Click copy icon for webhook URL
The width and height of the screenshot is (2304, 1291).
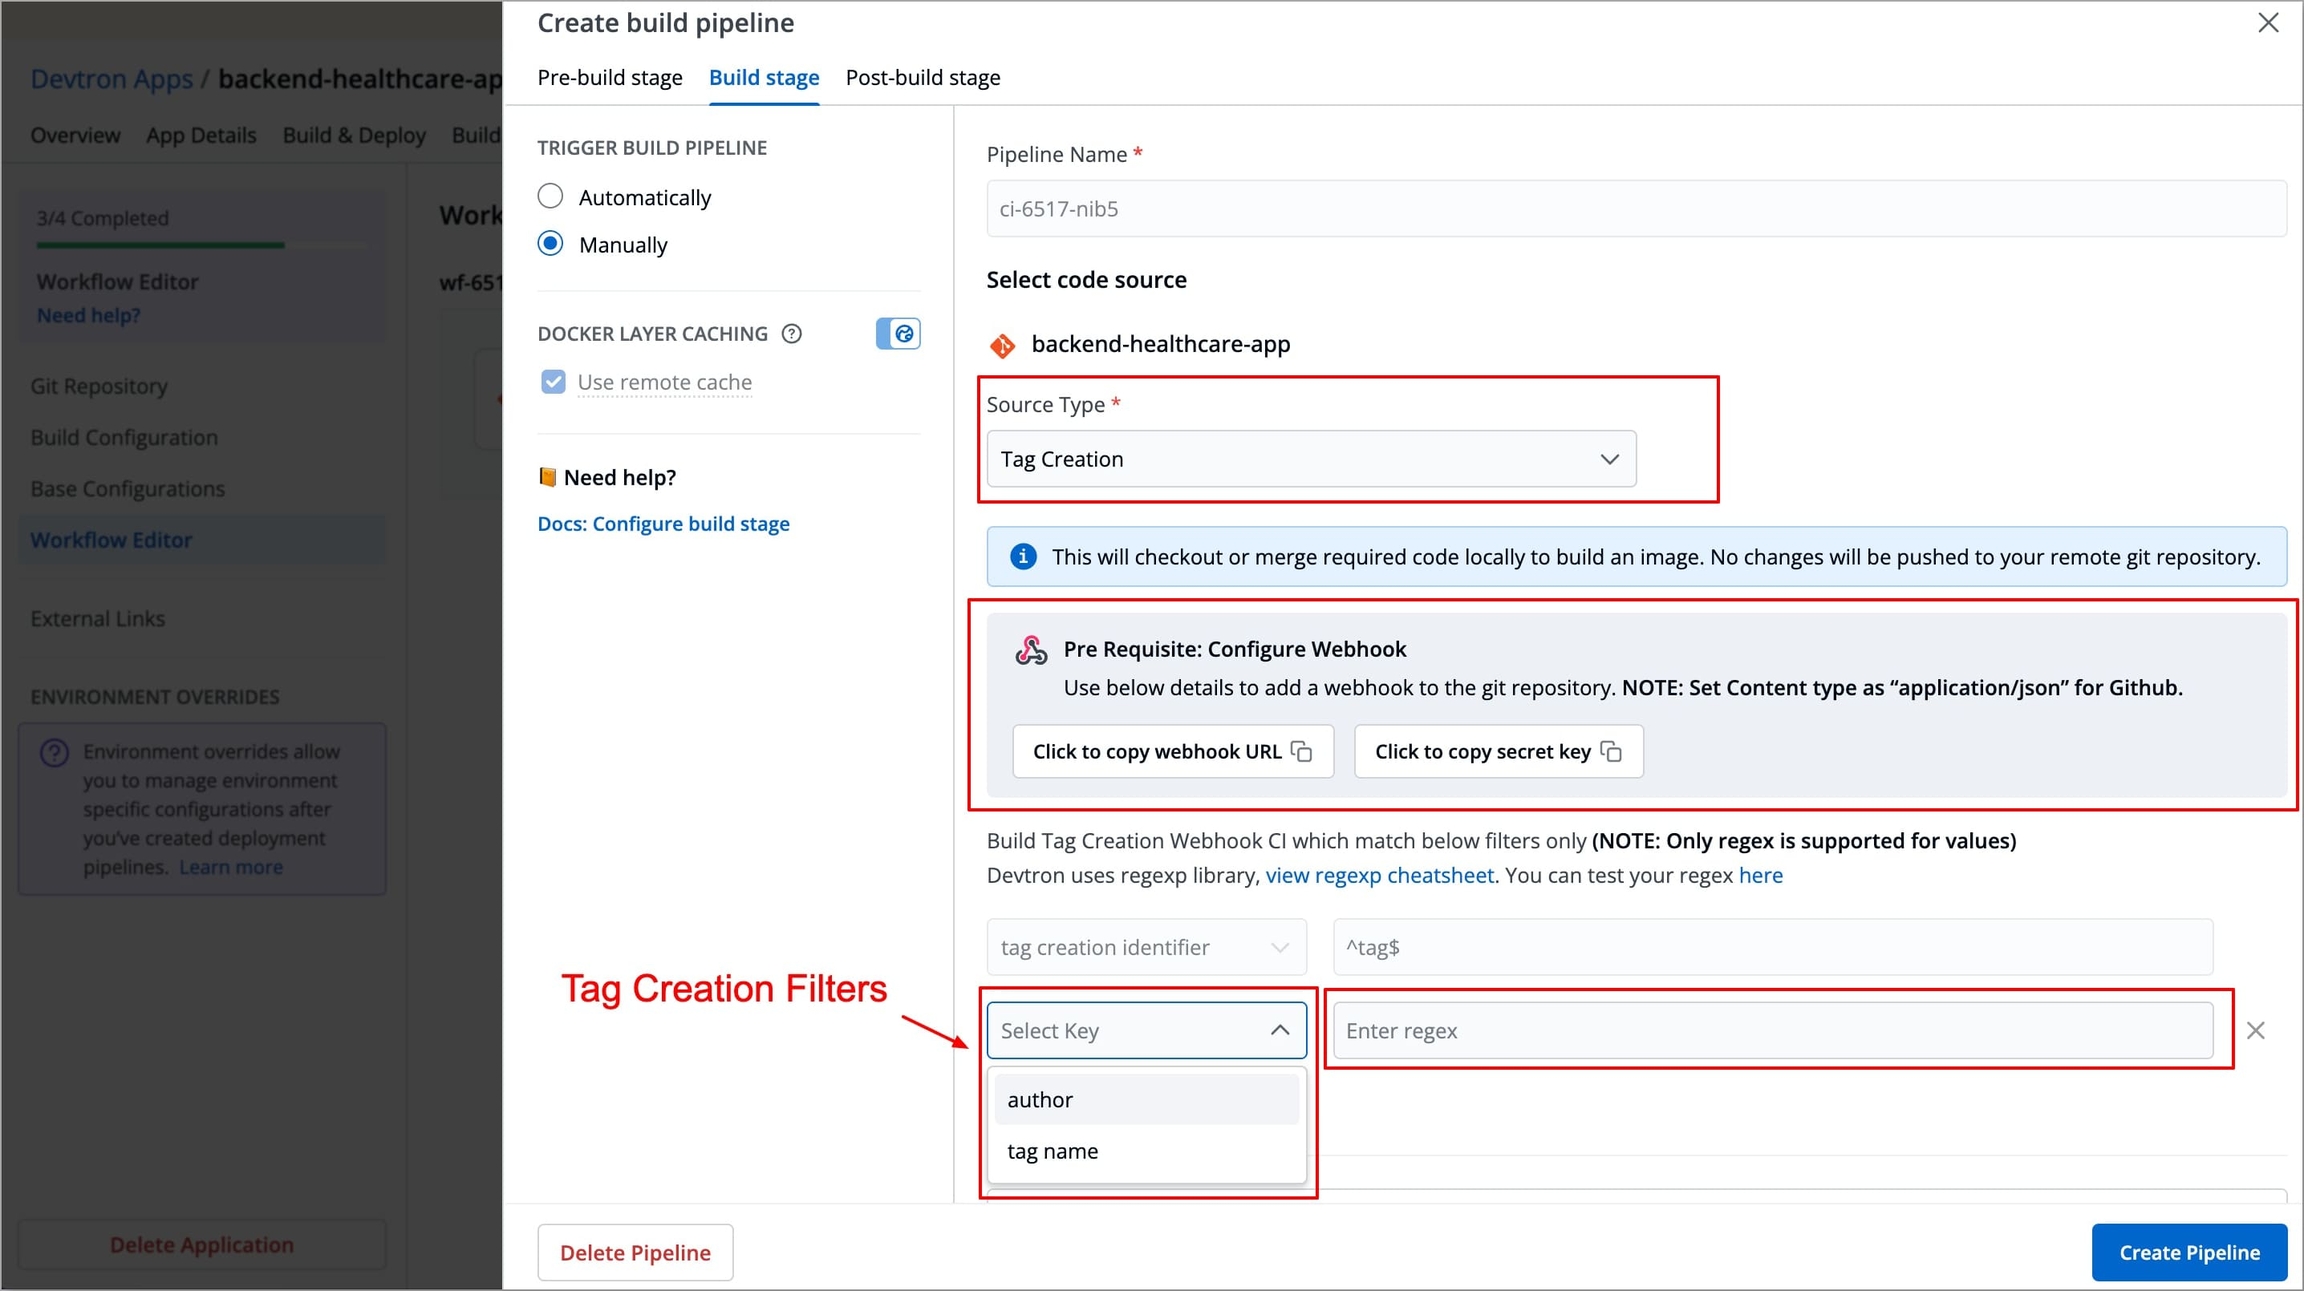[1302, 751]
